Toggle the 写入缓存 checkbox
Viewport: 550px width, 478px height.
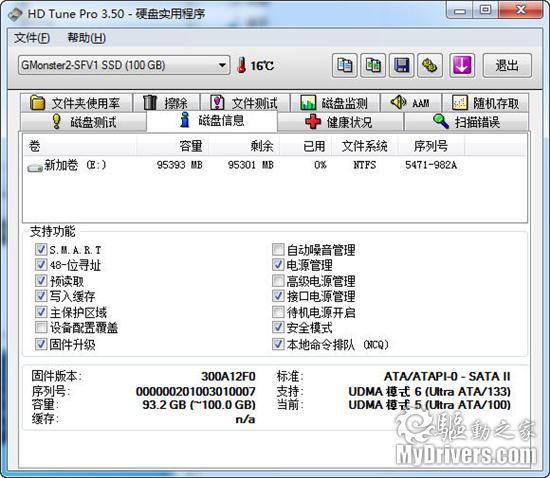pyautogui.click(x=41, y=296)
